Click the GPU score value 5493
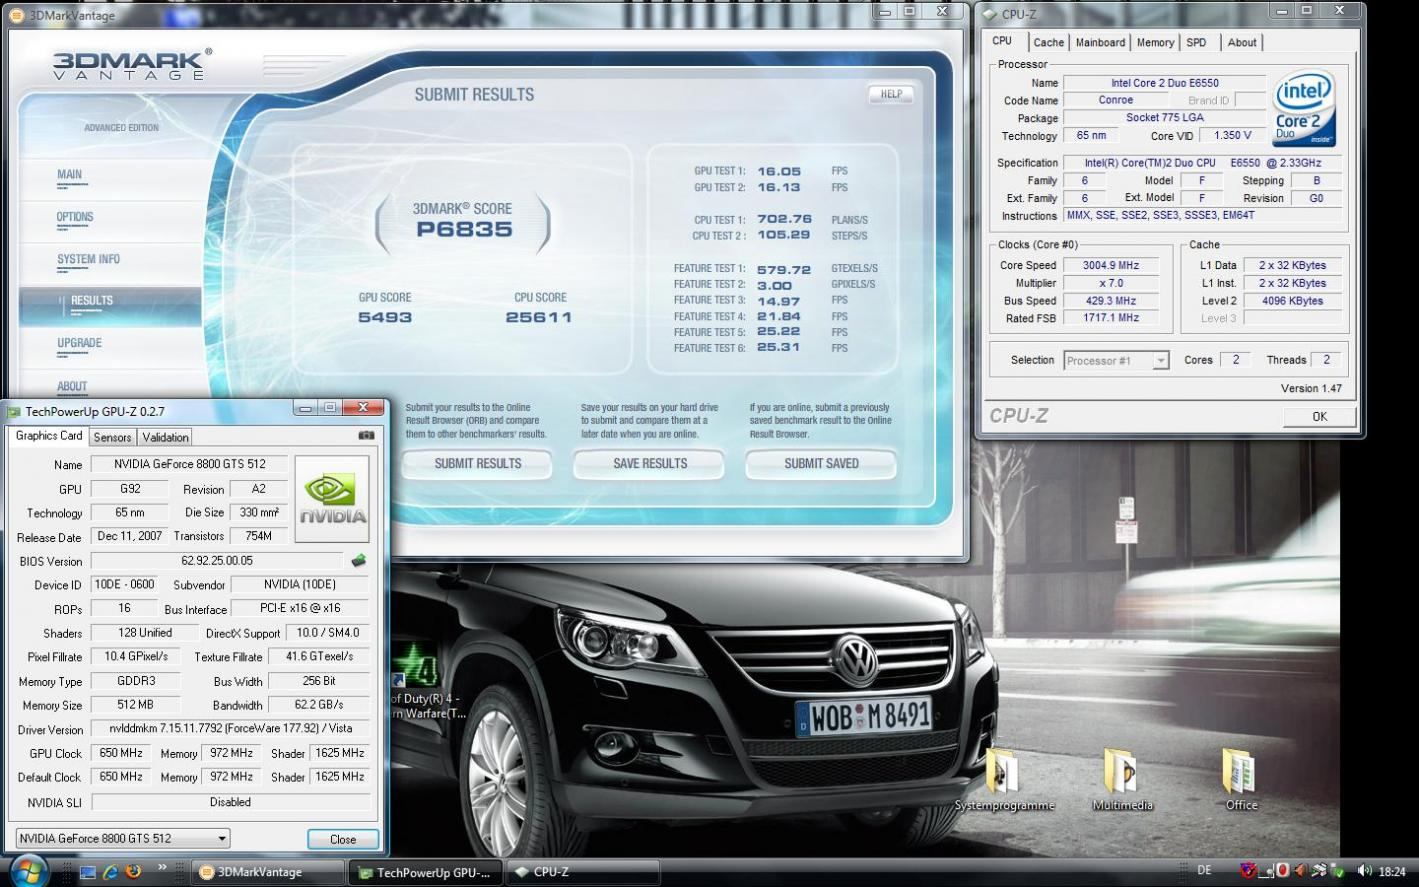Image resolution: width=1419 pixels, height=887 pixels. [x=385, y=317]
